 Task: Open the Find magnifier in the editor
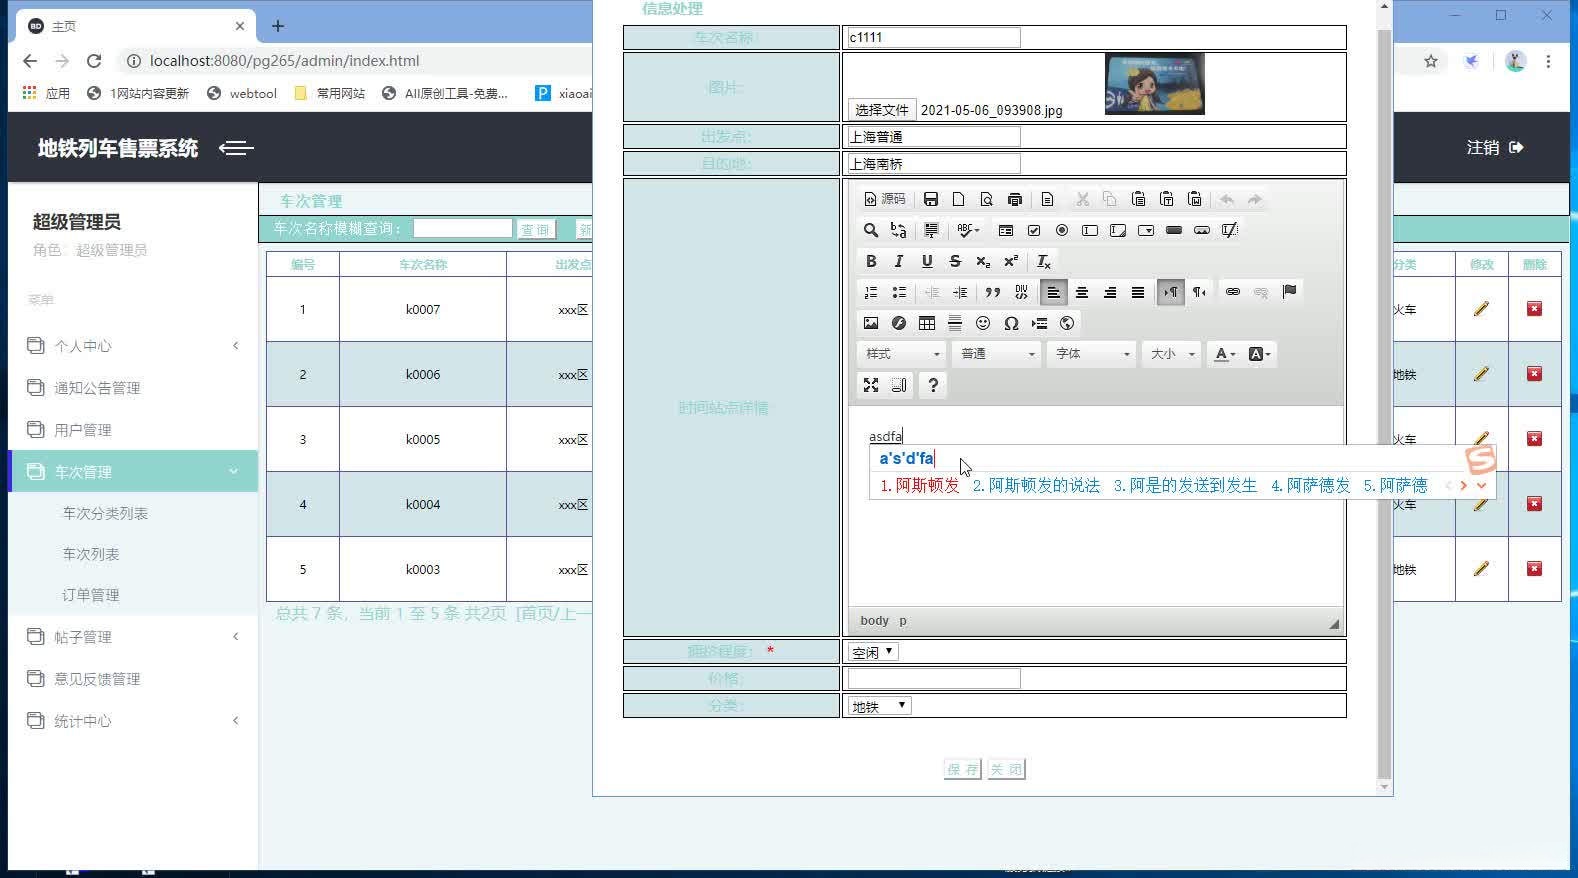pos(871,230)
